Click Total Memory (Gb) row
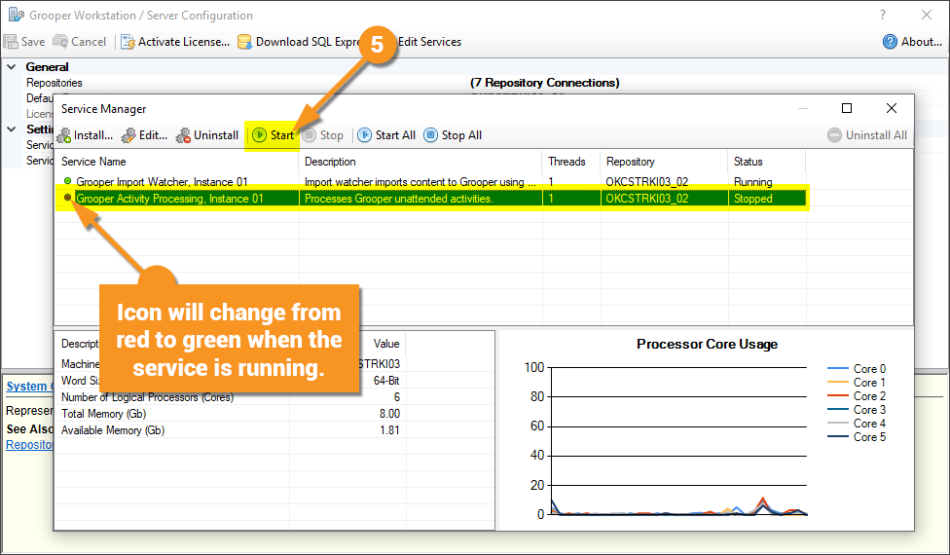 click(x=230, y=414)
